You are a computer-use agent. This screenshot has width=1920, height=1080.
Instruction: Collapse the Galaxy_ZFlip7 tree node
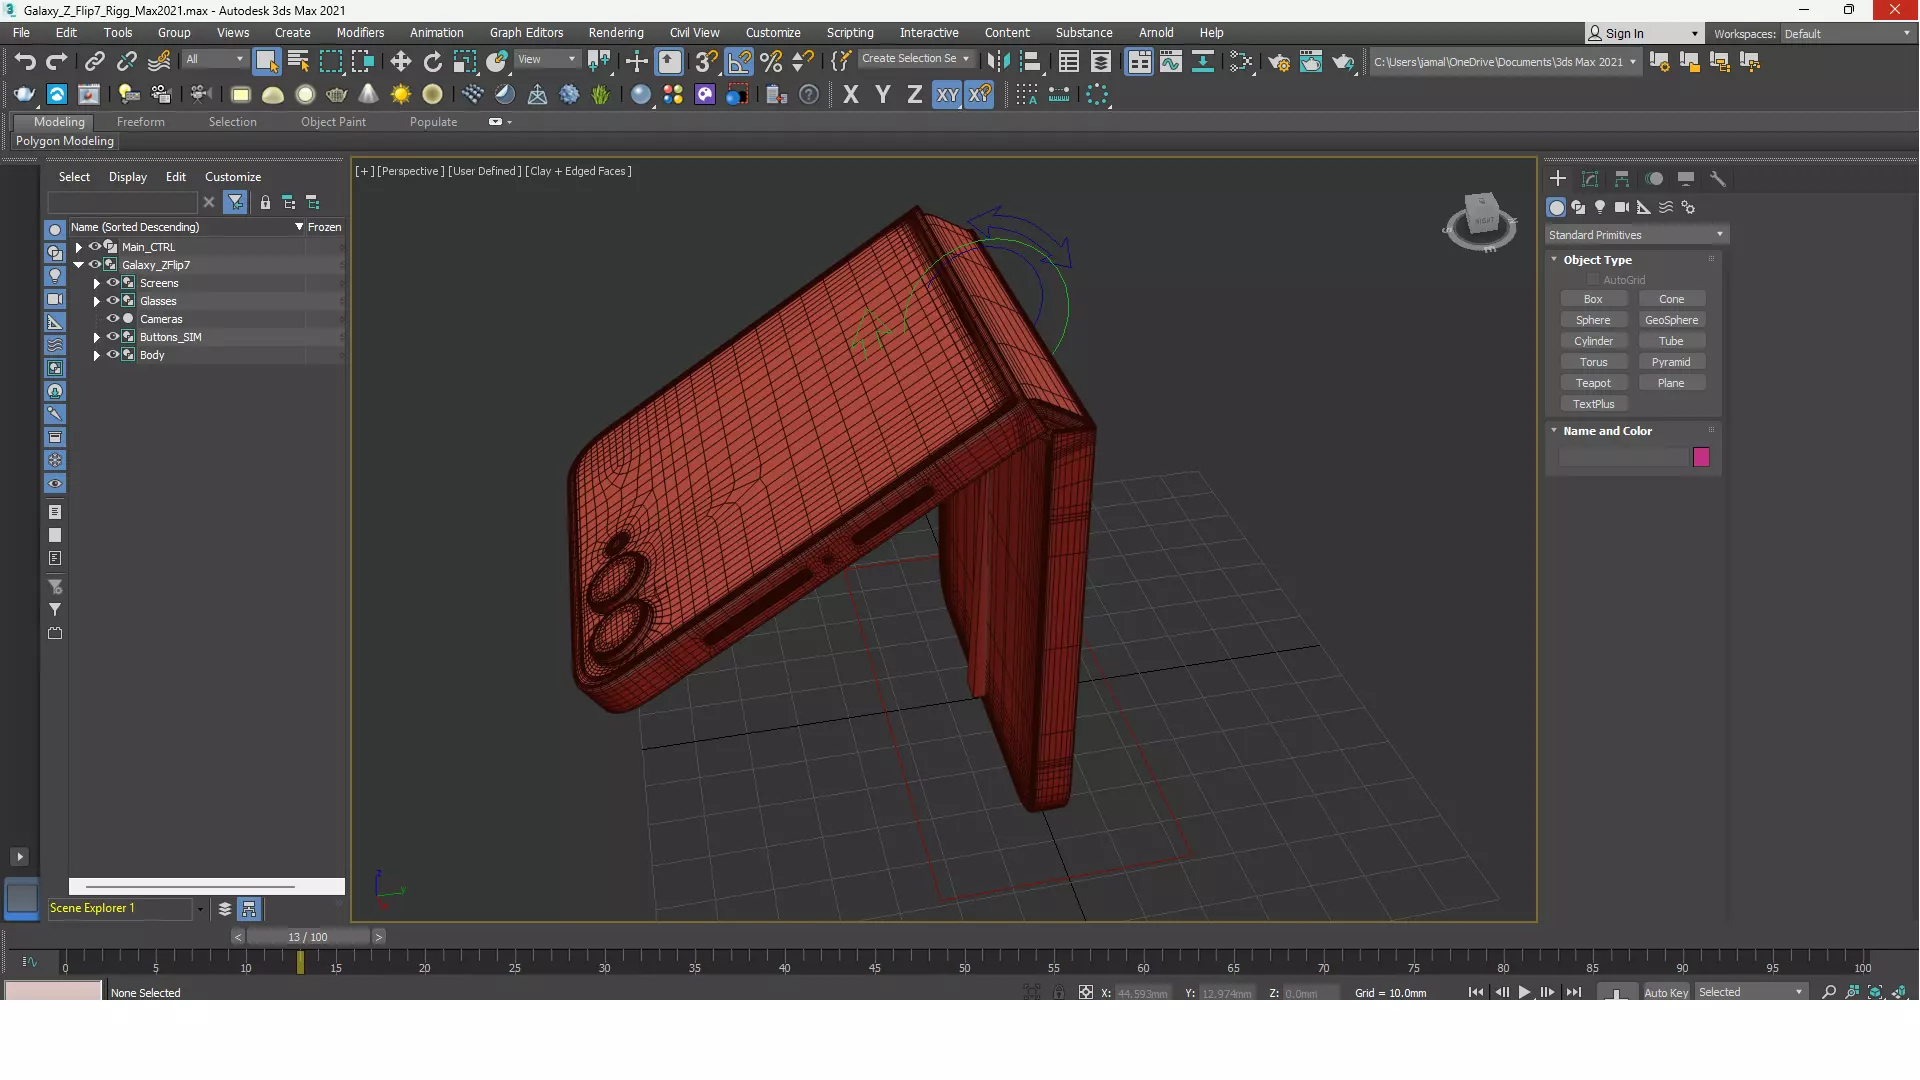[79, 265]
